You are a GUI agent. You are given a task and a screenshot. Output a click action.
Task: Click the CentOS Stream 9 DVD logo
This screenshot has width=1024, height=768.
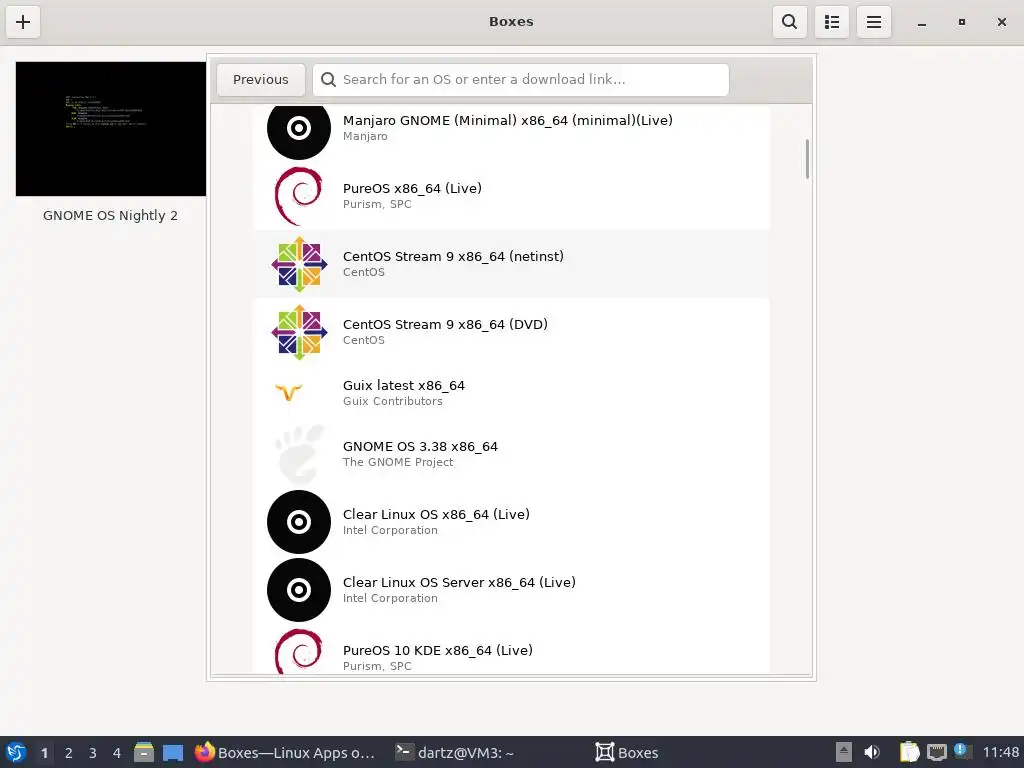coord(299,332)
